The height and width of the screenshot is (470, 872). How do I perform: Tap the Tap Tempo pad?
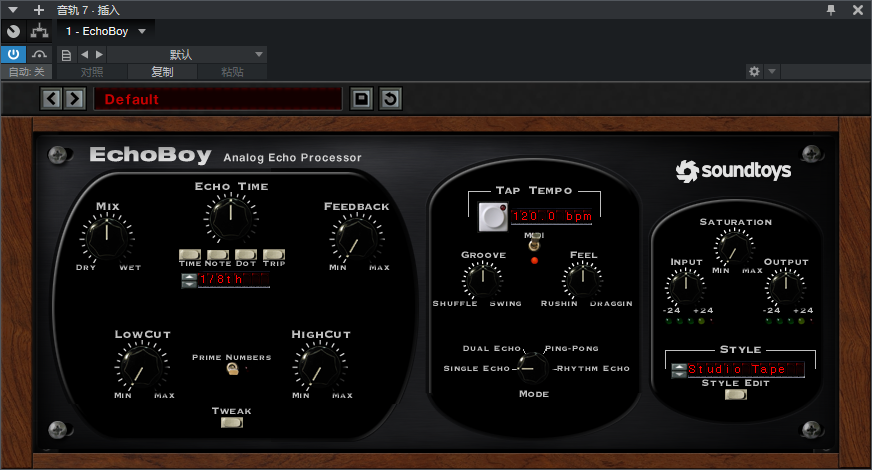[x=493, y=217]
